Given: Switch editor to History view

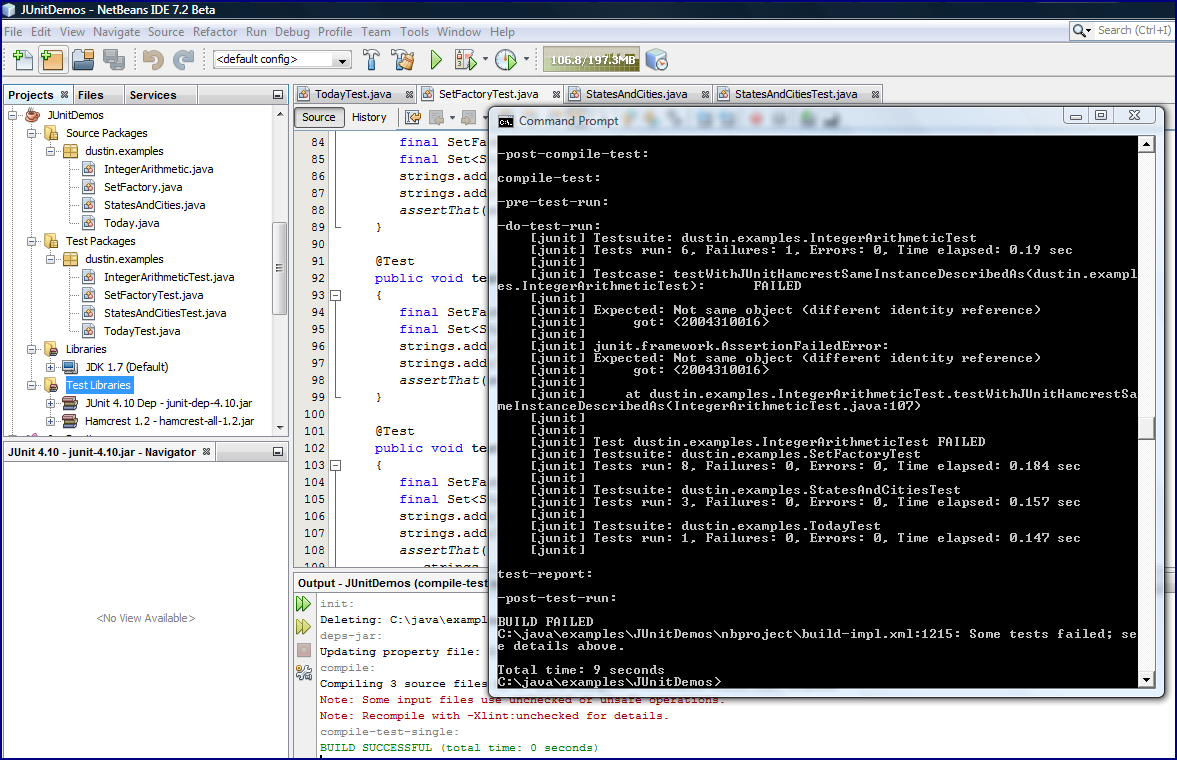Looking at the screenshot, I should tap(369, 117).
